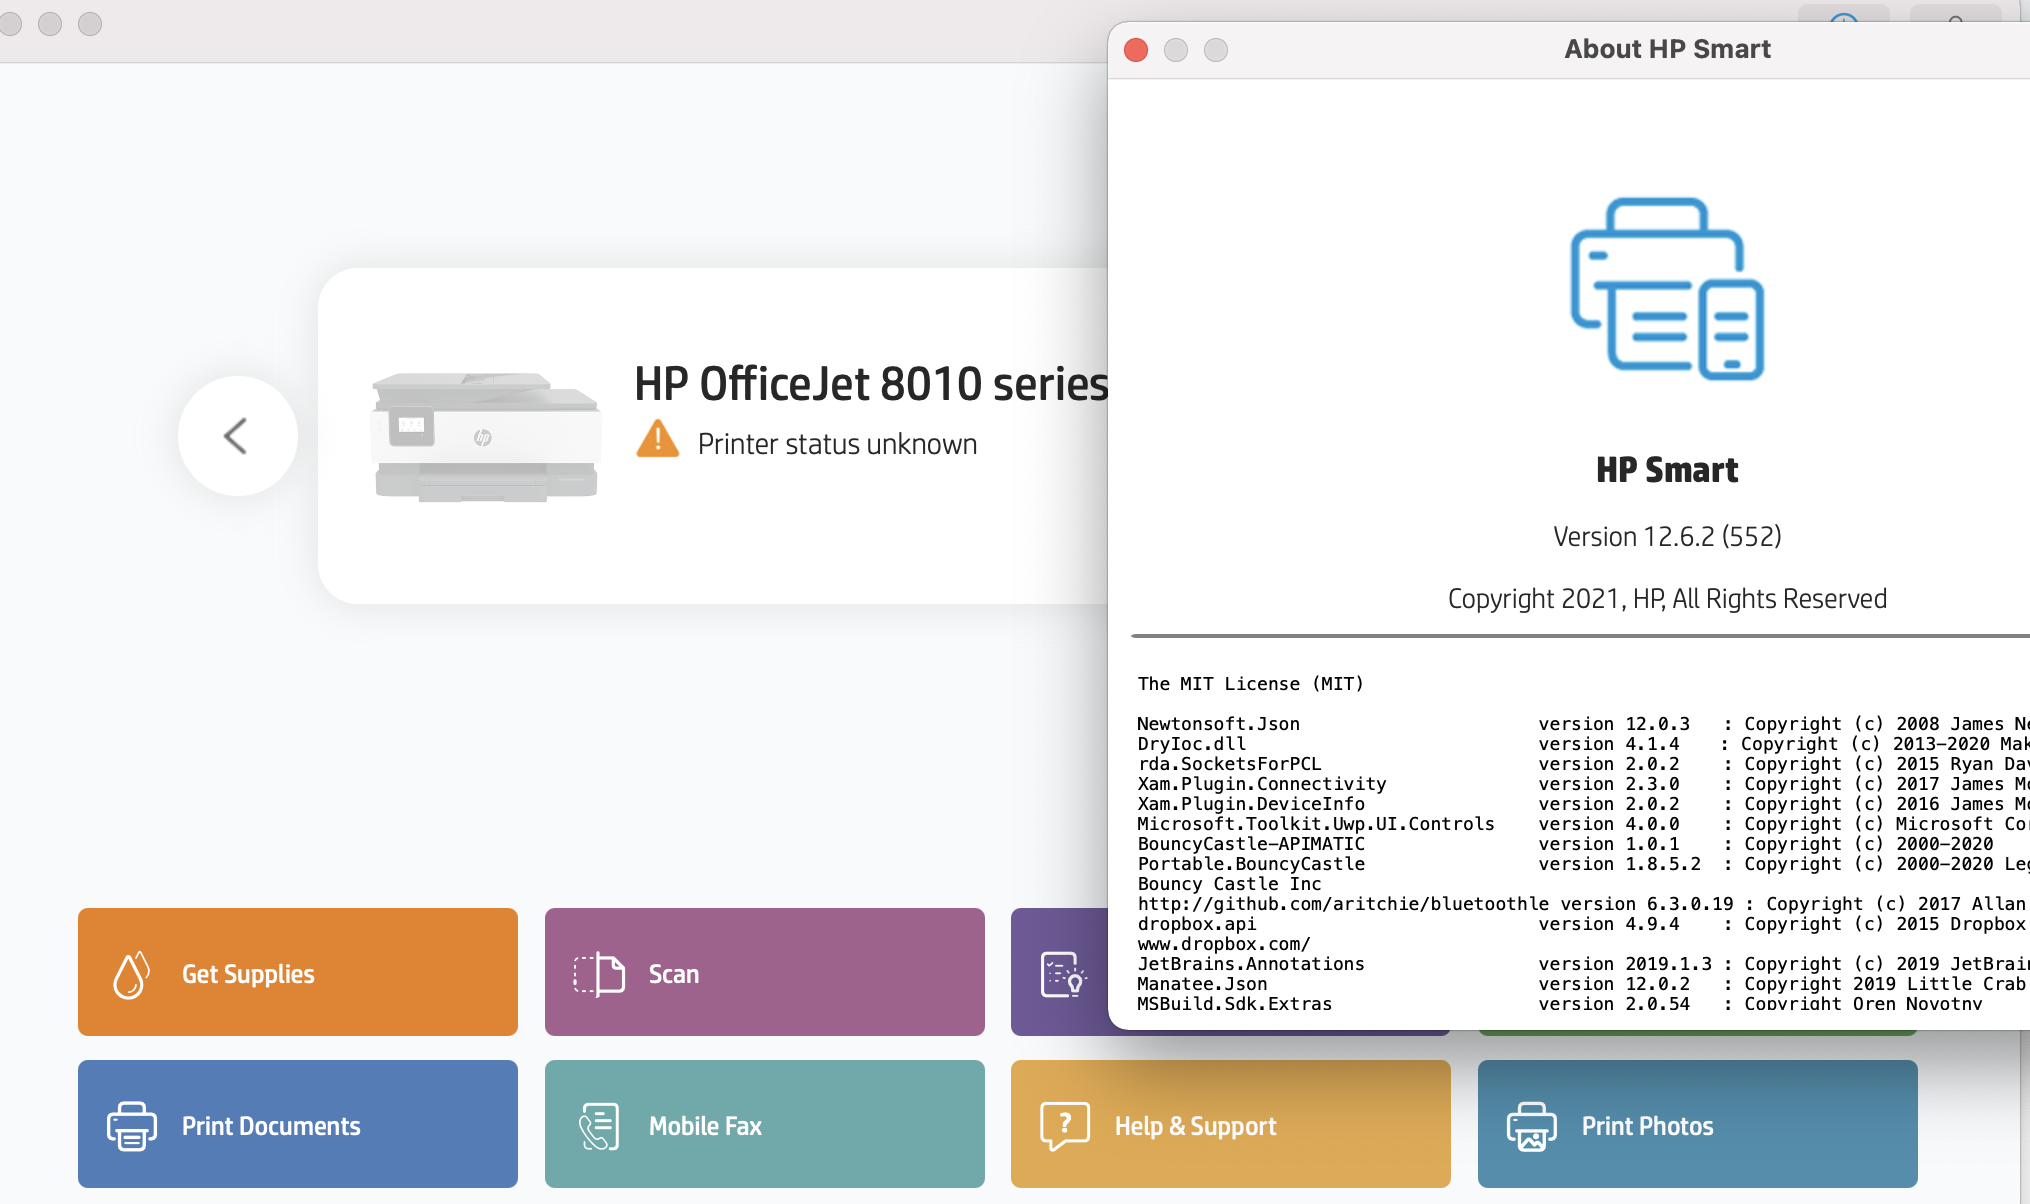This screenshot has width=2030, height=1204.
Task: Click the www.dropbox.com link in license text
Action: click(1223, 944)
